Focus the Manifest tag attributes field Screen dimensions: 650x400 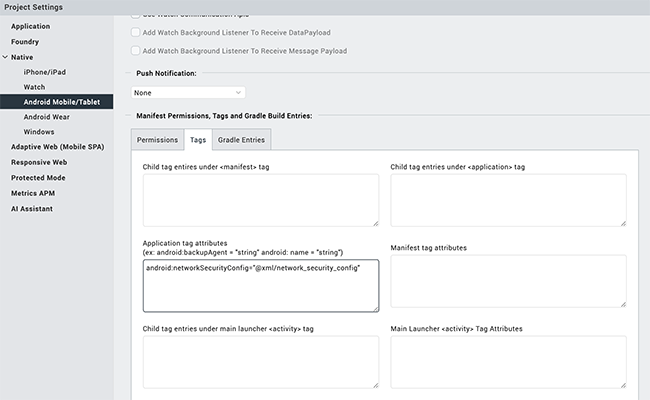pyautogui.click(x=508, y=281)
